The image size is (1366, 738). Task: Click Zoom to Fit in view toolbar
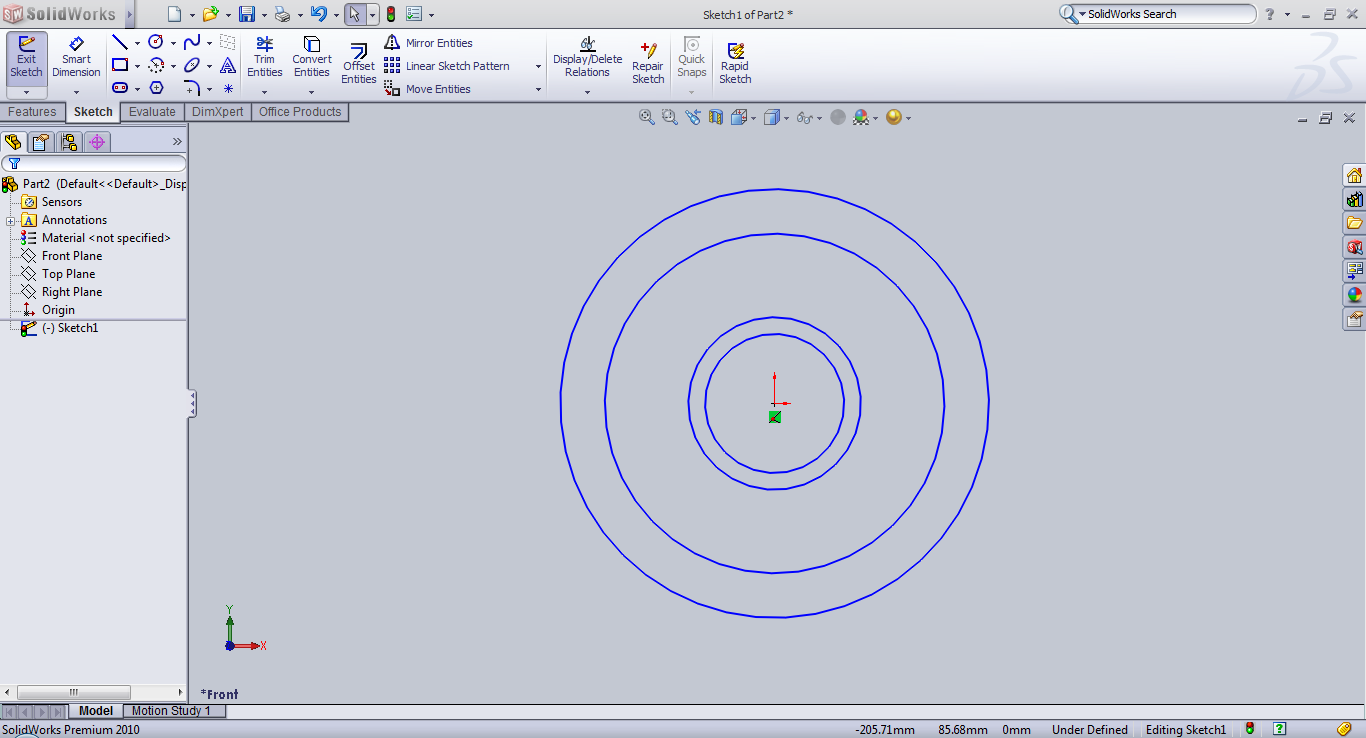click(646, 117)
